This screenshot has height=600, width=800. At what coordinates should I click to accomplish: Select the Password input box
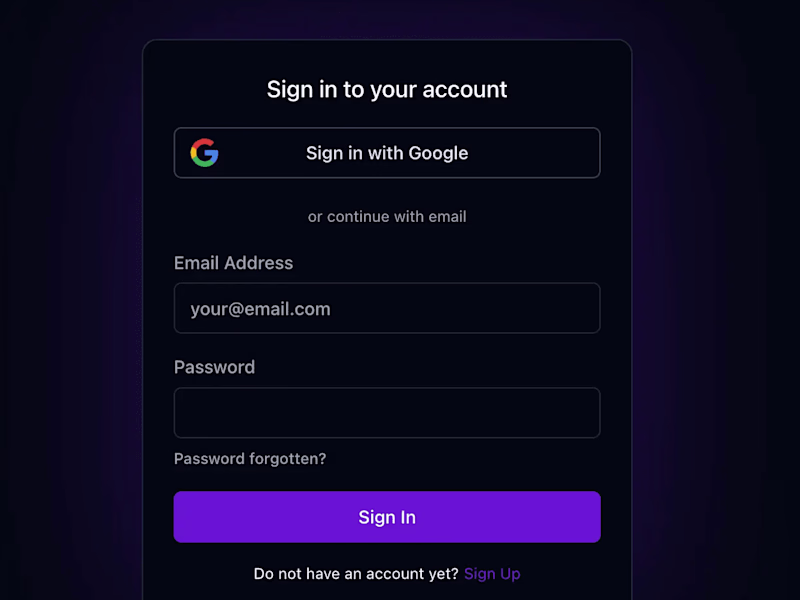[x=387, y=413]
